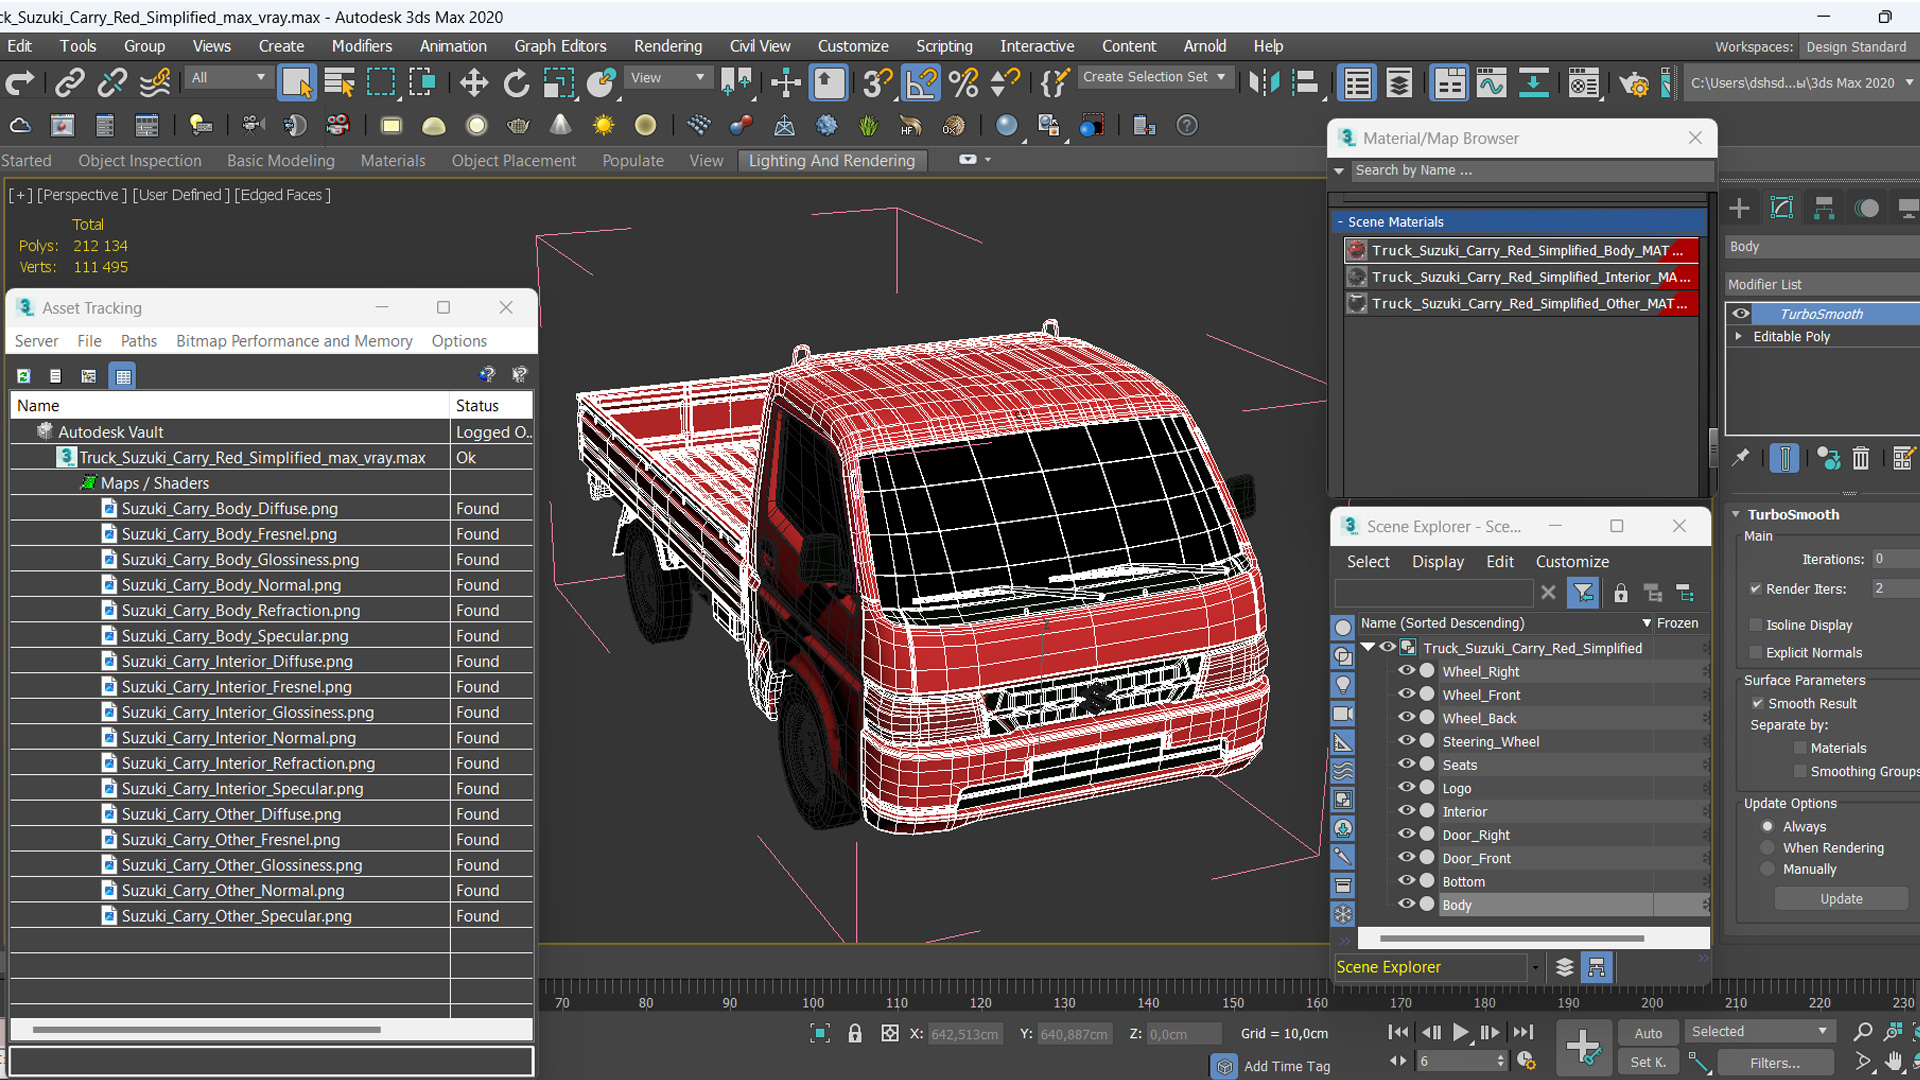Enable Isoline Display checkbox
Screen dimensions: 1920x1080
(x=1755, y=625)
